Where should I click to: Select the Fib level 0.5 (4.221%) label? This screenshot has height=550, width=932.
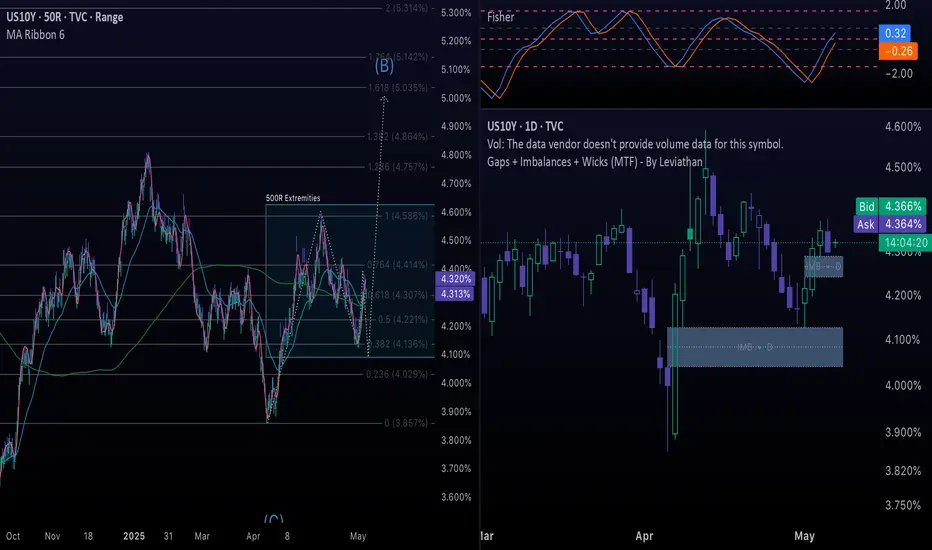pyautogui.click(x=402, y=319)
